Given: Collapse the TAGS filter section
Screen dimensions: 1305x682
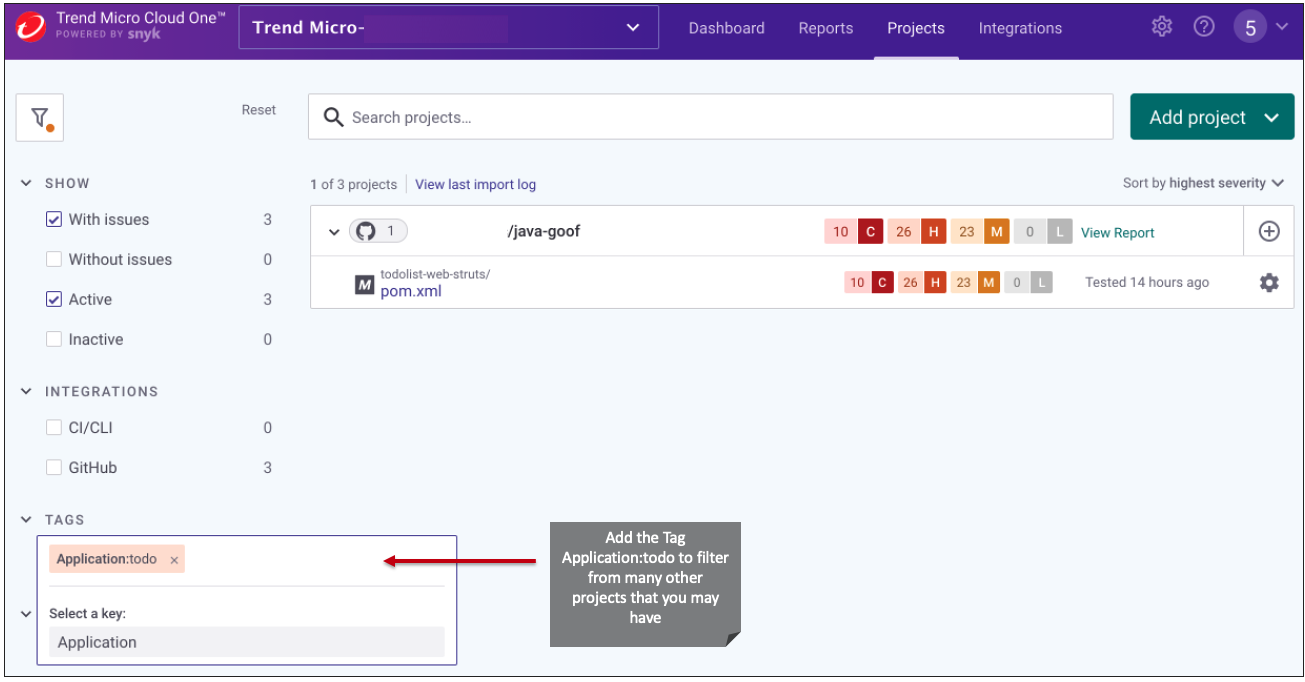Looking at the screenshot, I should coord(26,519).
